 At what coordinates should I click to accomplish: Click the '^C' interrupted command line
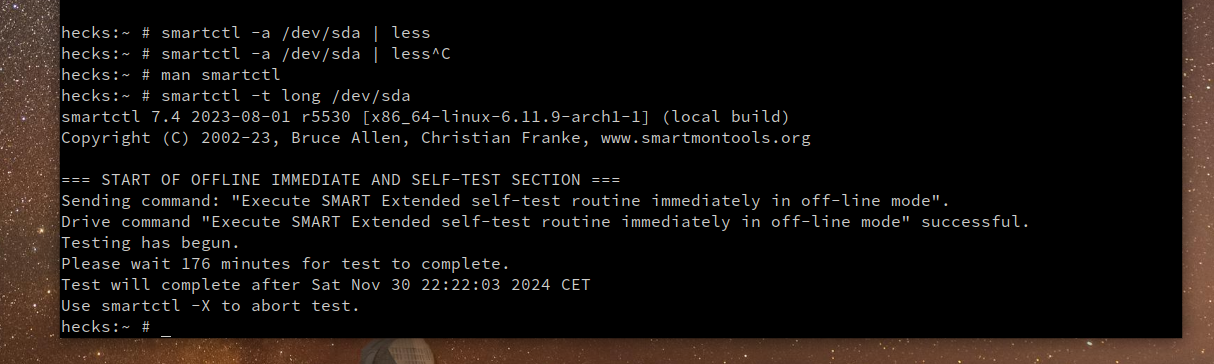(256, 54)
